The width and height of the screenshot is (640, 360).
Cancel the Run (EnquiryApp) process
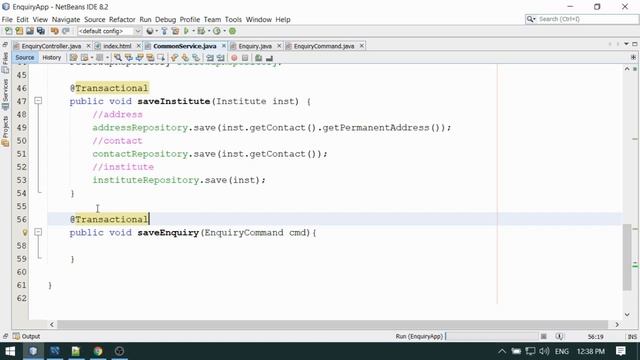tap(544, 336)
